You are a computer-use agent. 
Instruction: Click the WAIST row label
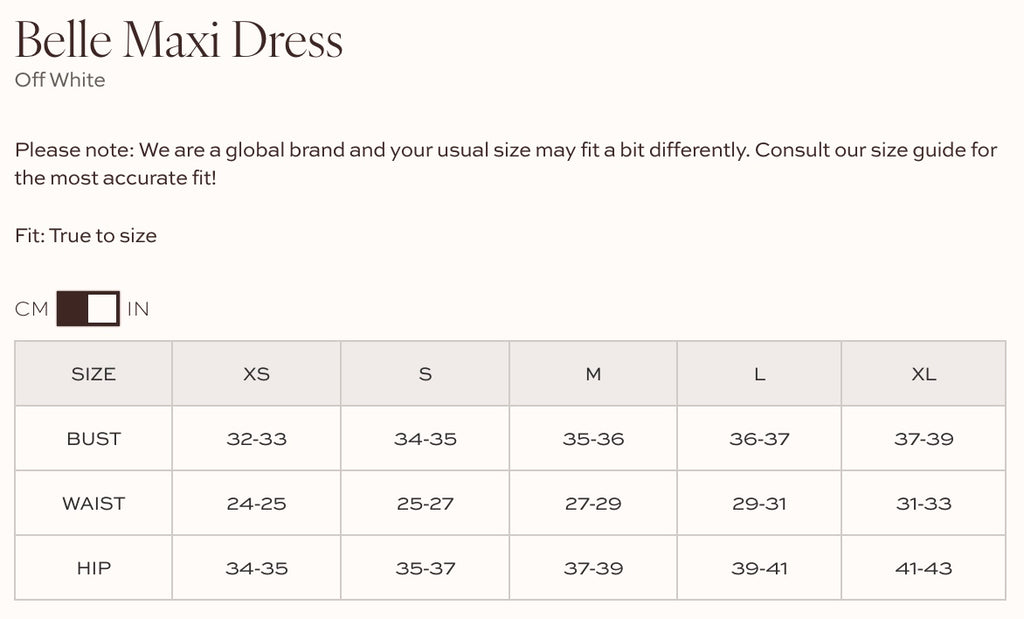(93, 503)
